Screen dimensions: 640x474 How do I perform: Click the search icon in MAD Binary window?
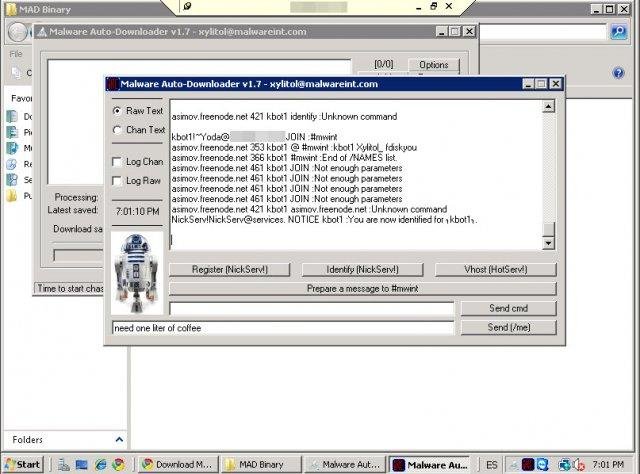coord(619,31)
